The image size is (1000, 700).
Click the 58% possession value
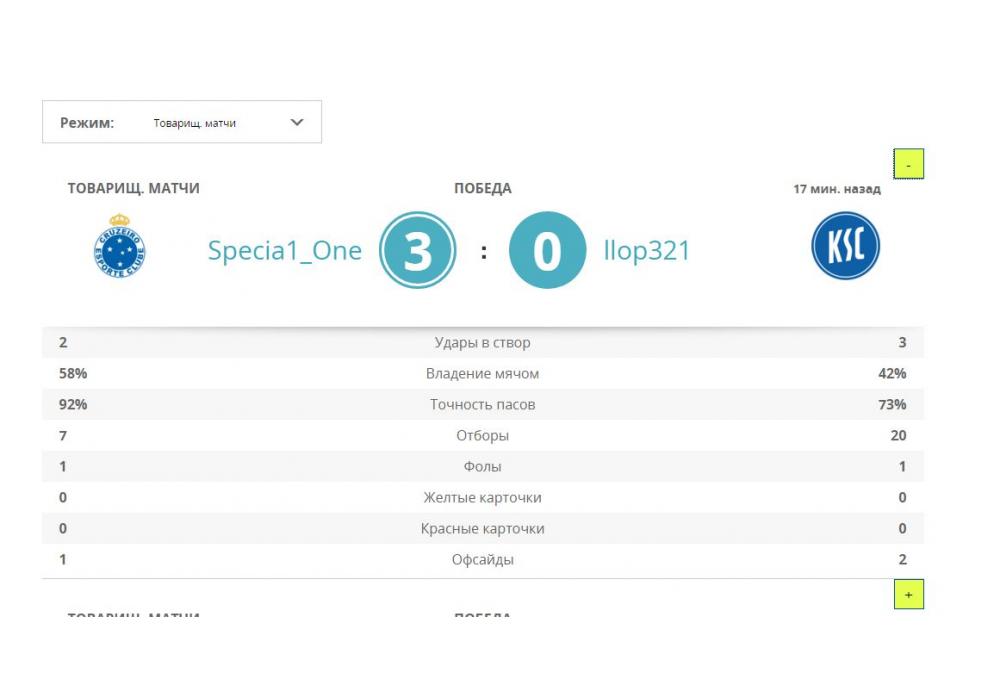click(73, 374)
